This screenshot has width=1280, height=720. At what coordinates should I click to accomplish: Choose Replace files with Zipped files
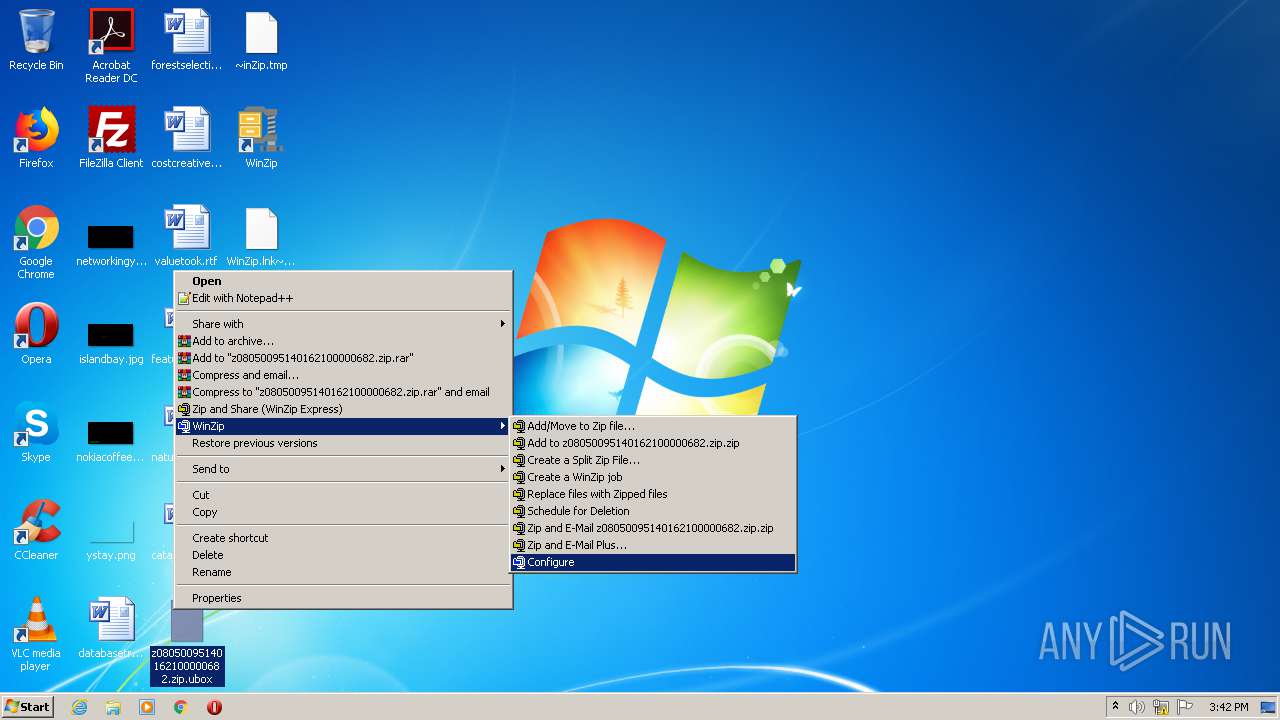coord(653,494)
